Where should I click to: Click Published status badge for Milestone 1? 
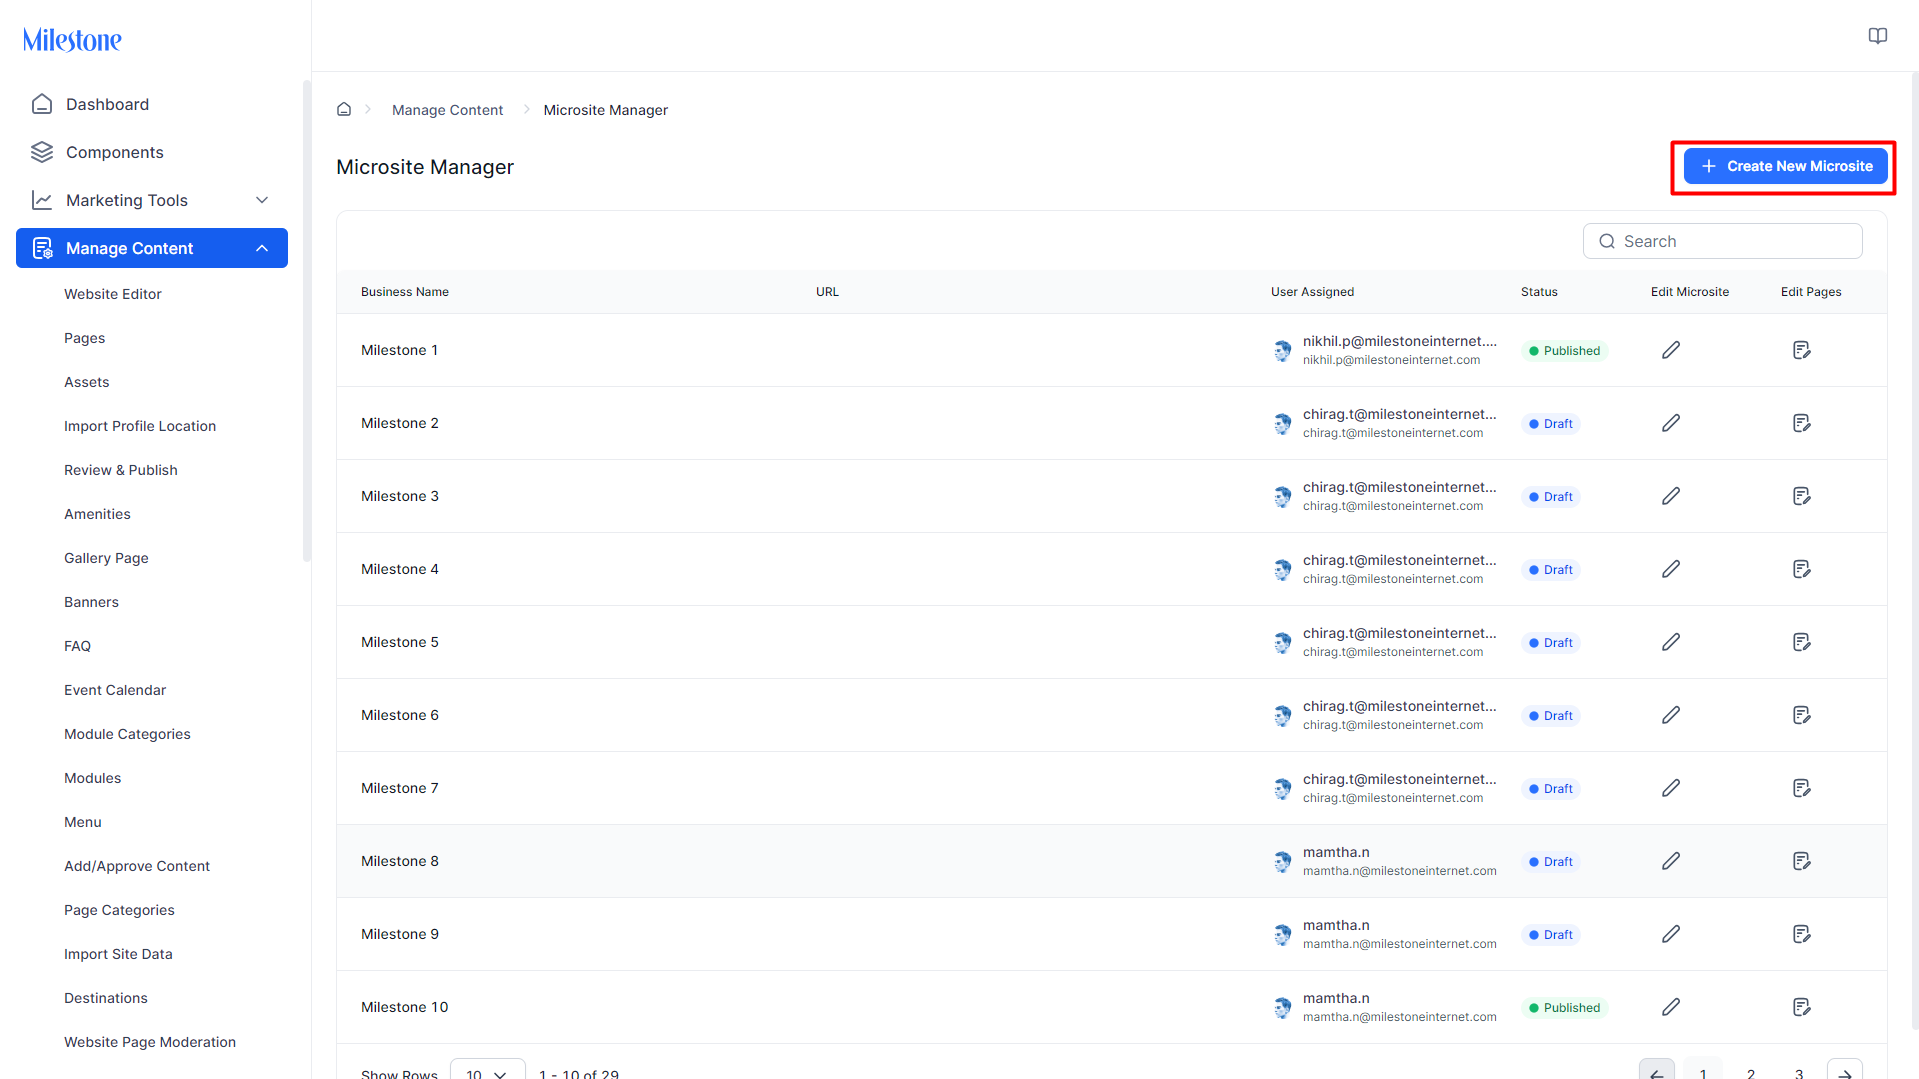1565,351
